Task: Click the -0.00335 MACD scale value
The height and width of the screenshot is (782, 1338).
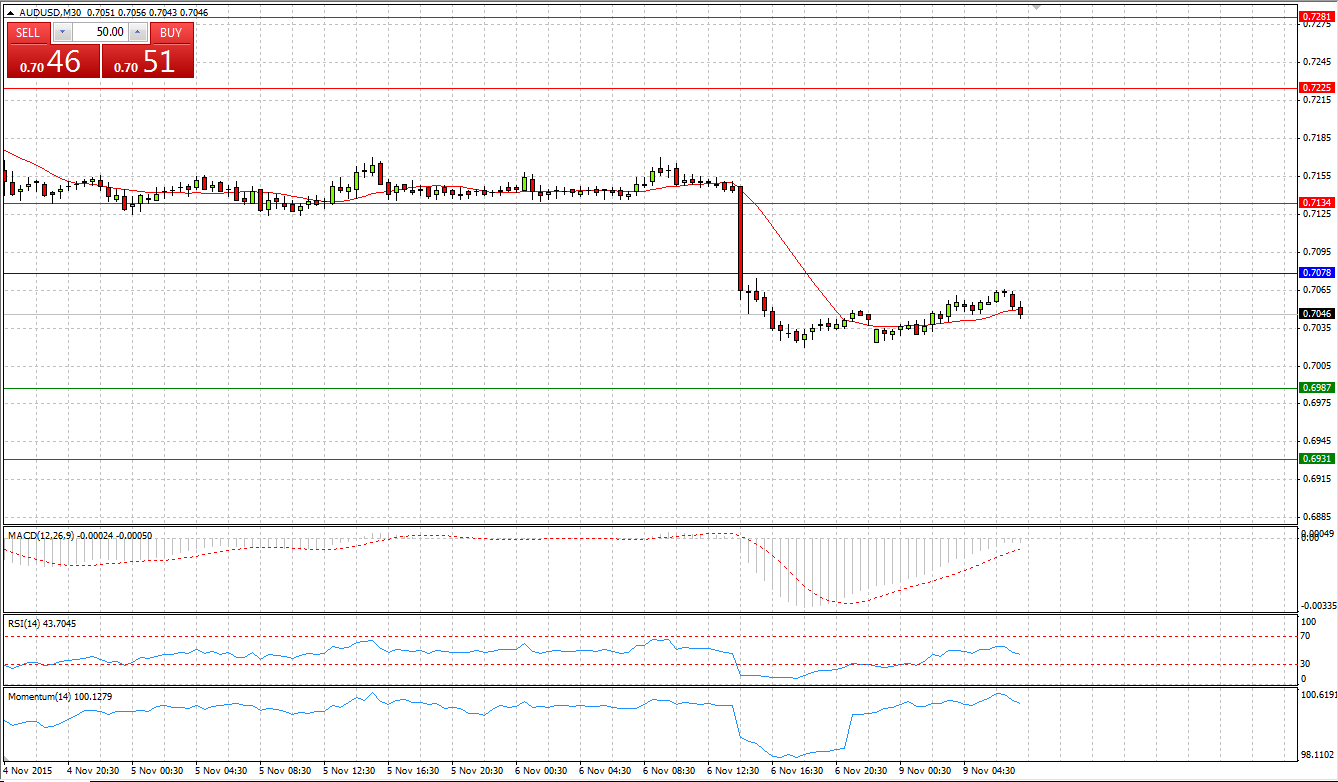Action: point(1318,606)
